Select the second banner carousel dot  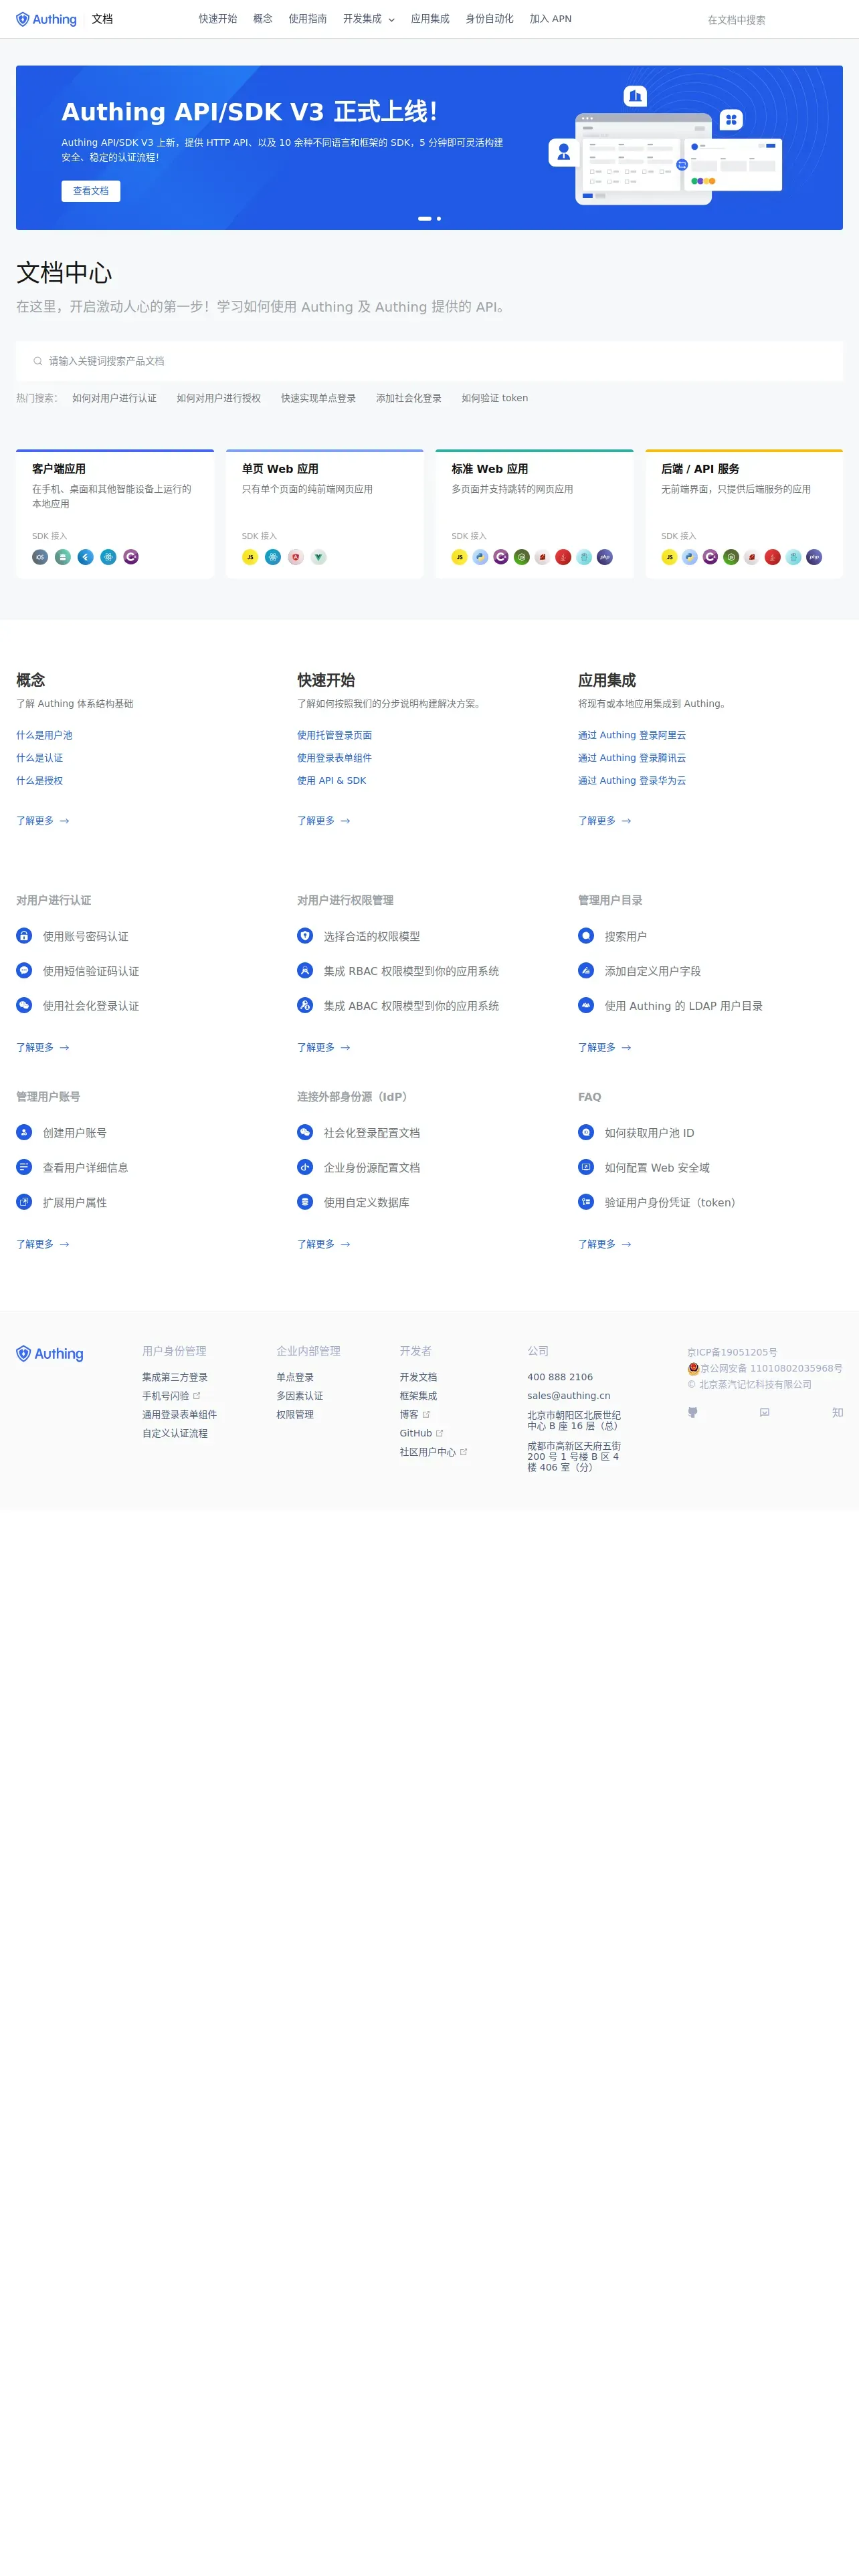439,218
